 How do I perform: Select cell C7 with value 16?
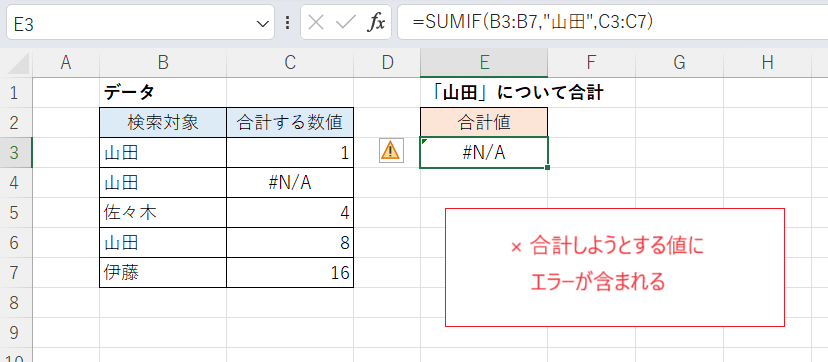click(290, 273)
